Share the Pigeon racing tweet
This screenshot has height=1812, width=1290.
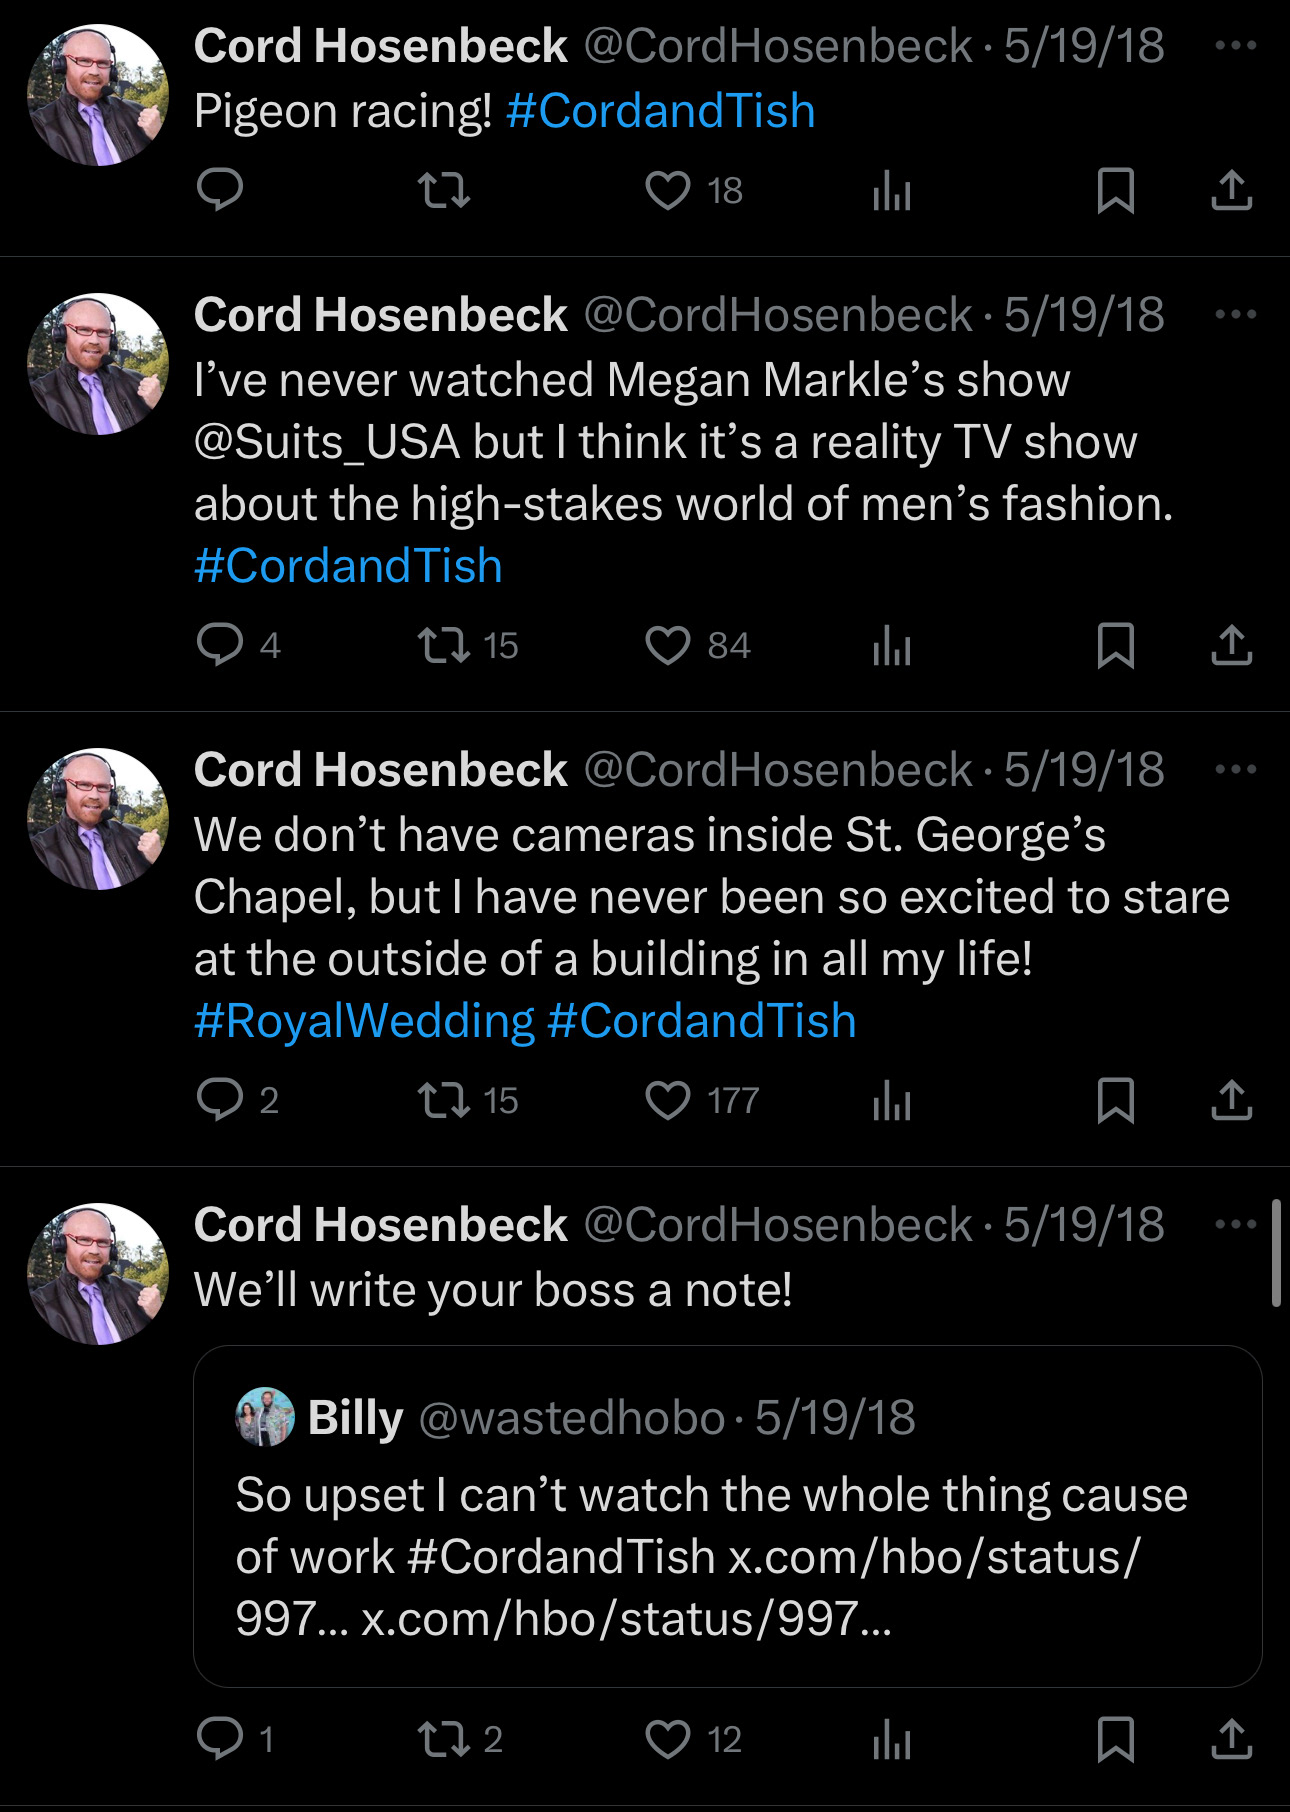tap(1231, 190)
